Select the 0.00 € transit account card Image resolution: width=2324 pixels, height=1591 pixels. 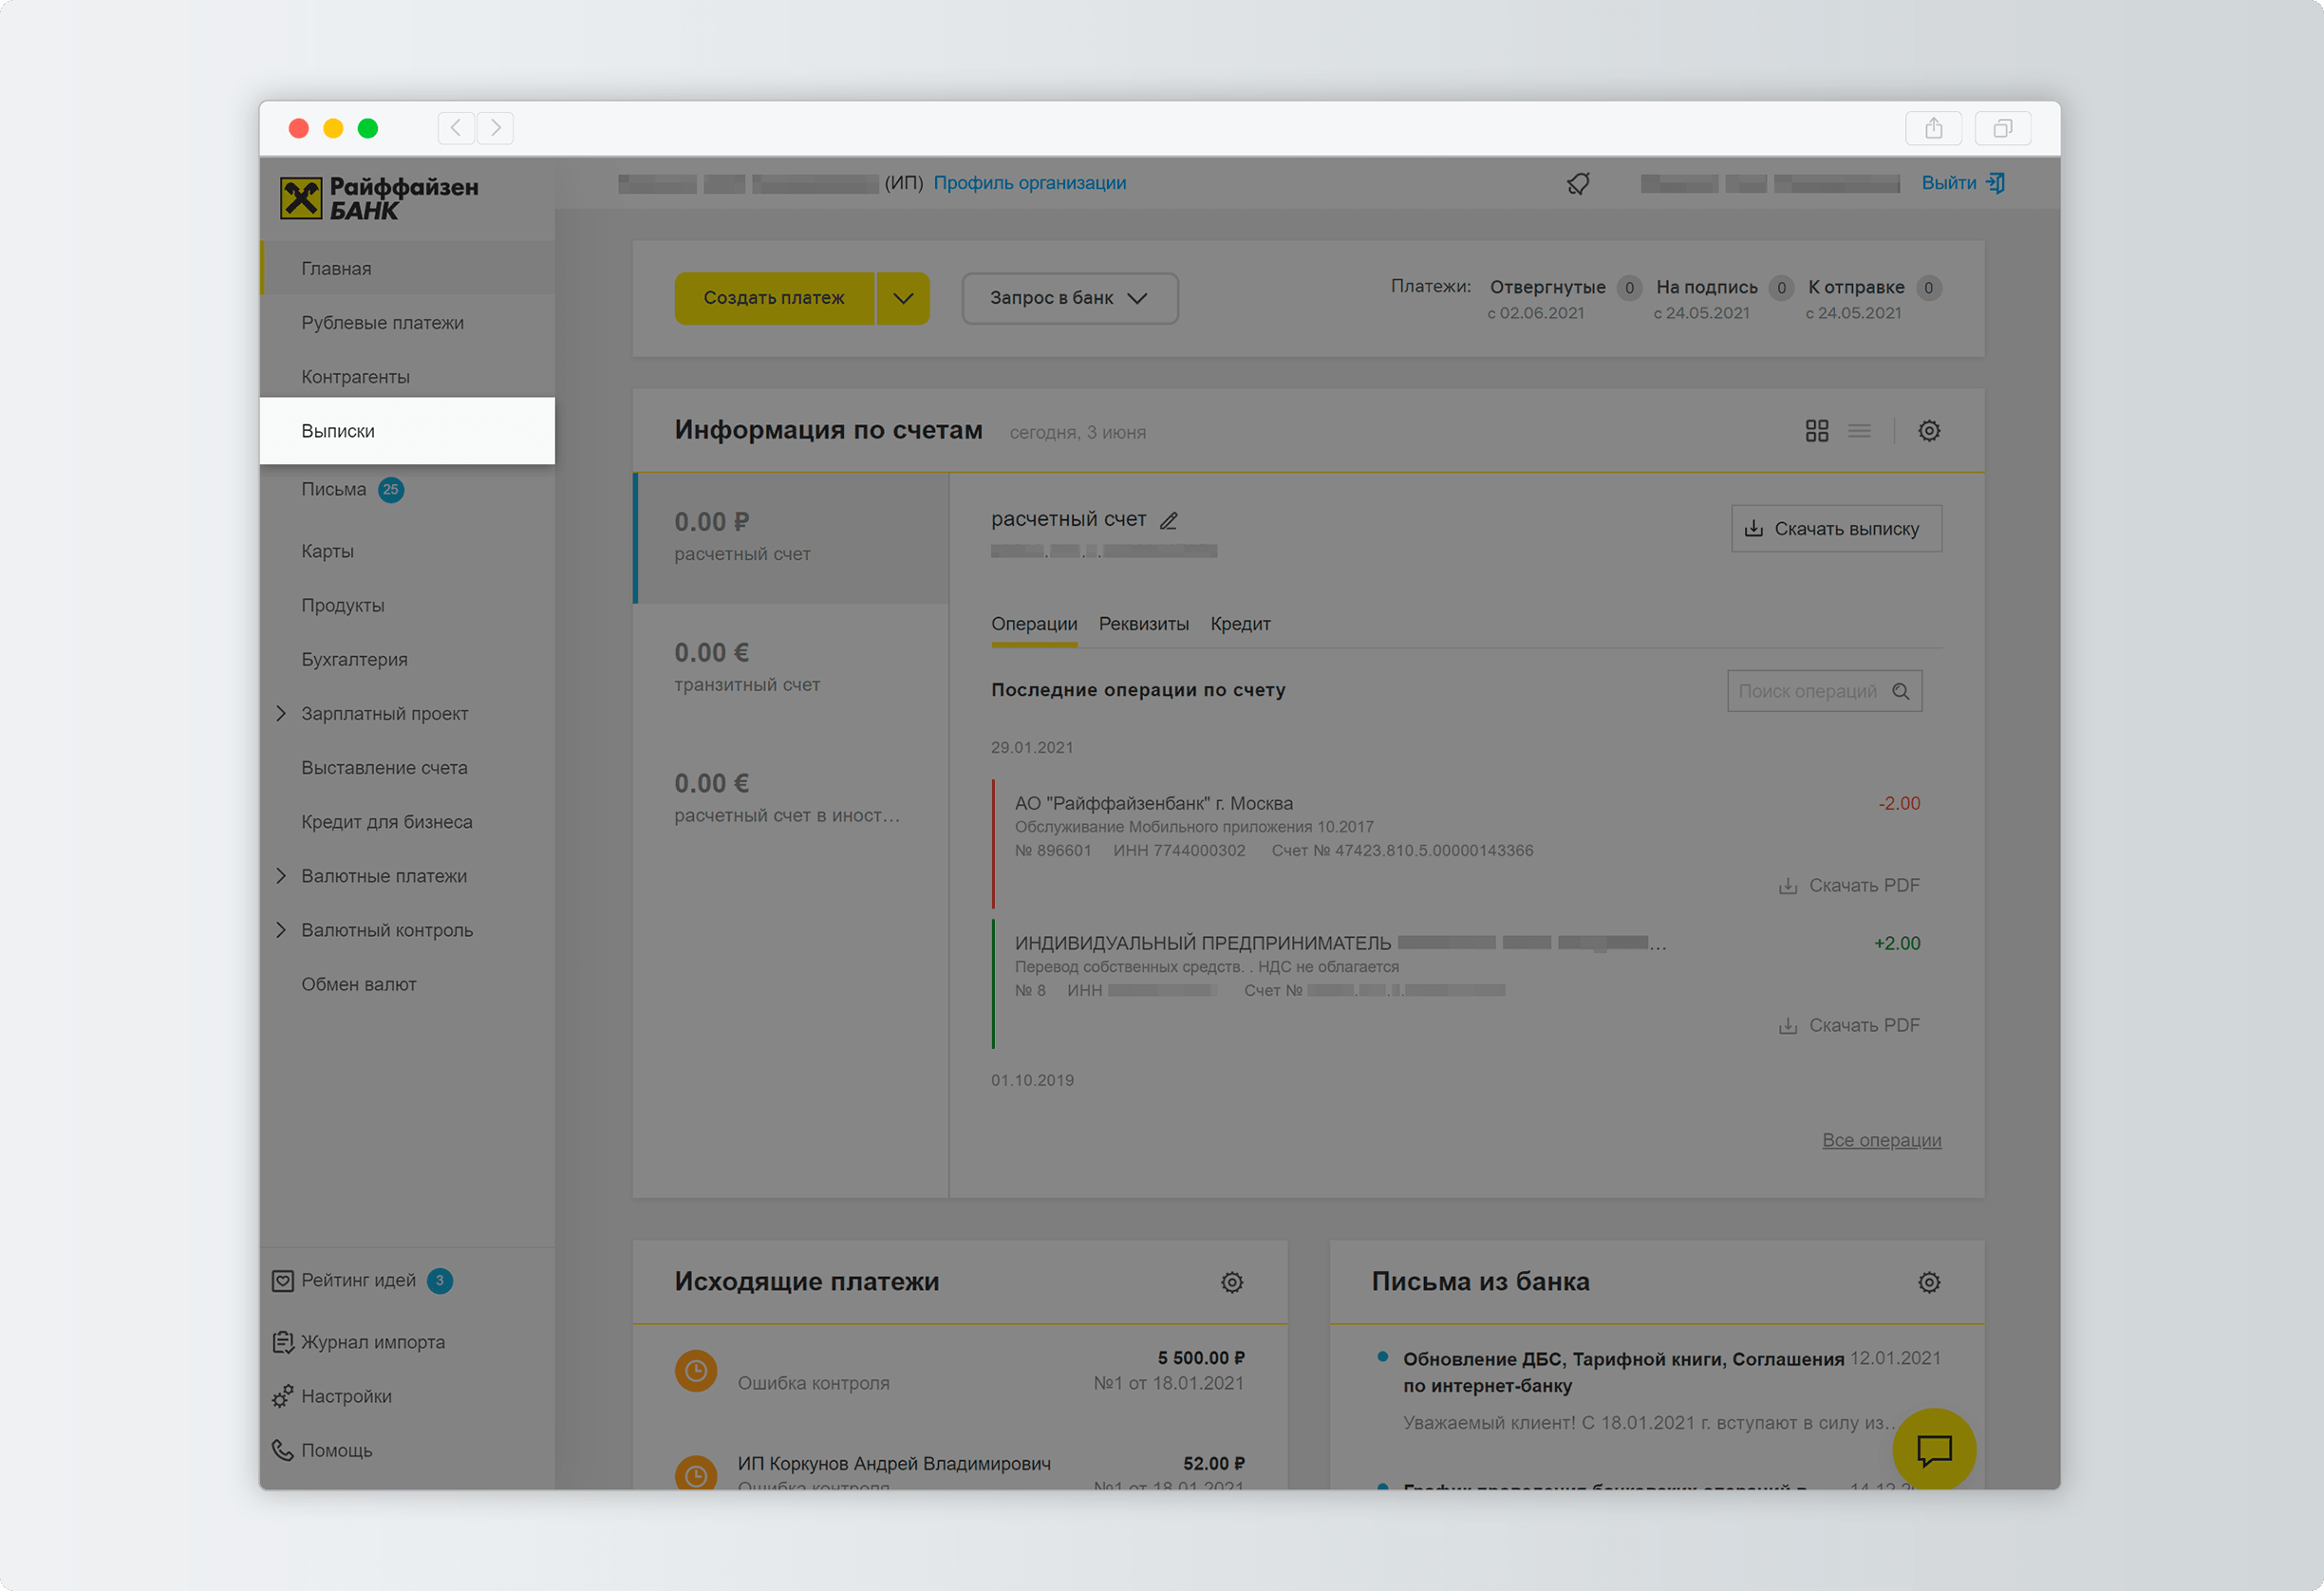791,668
